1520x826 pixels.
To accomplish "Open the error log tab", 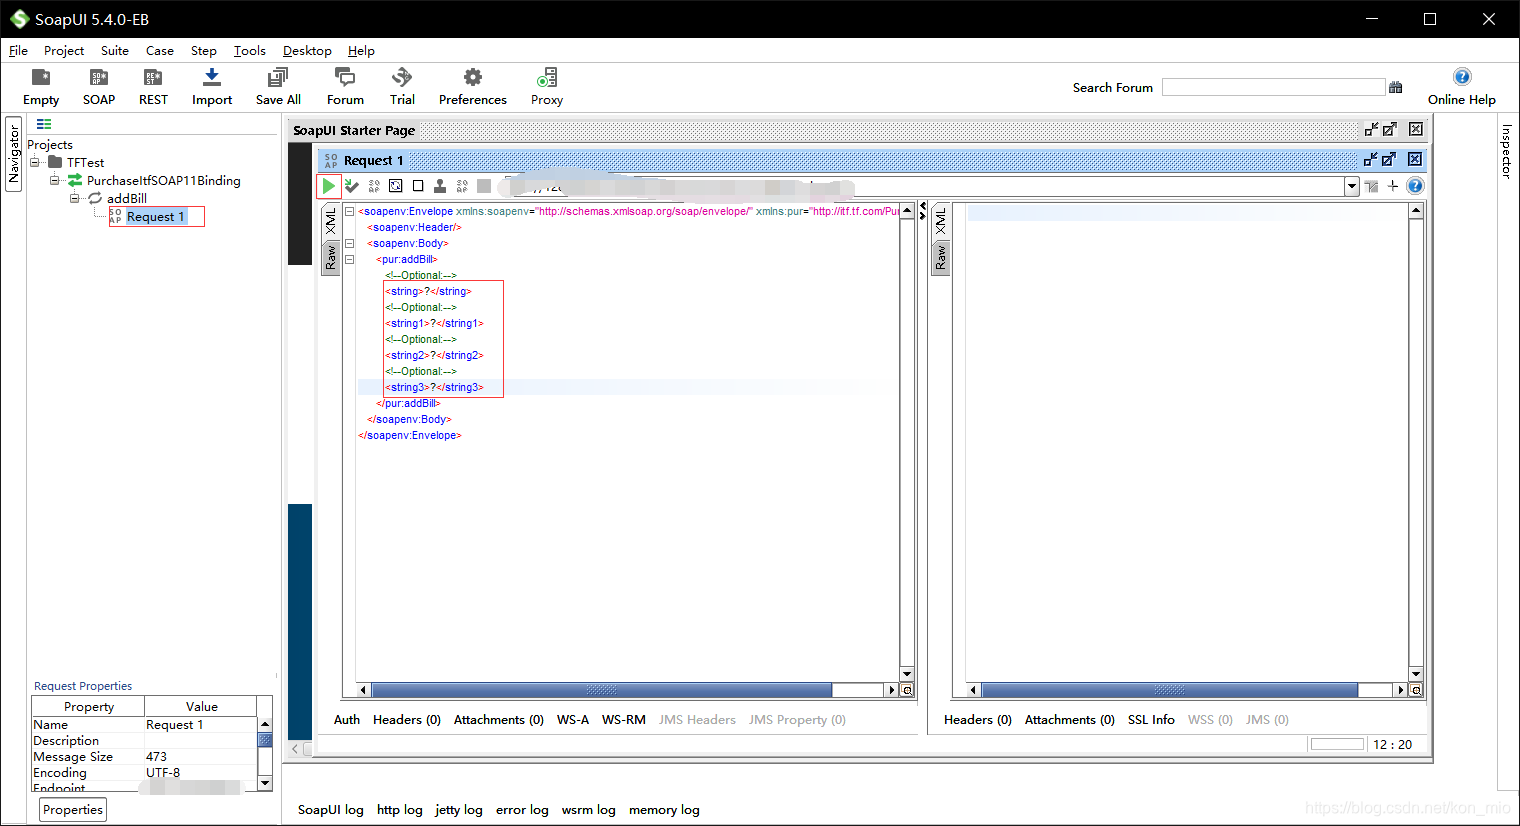I will pos(522,809).
